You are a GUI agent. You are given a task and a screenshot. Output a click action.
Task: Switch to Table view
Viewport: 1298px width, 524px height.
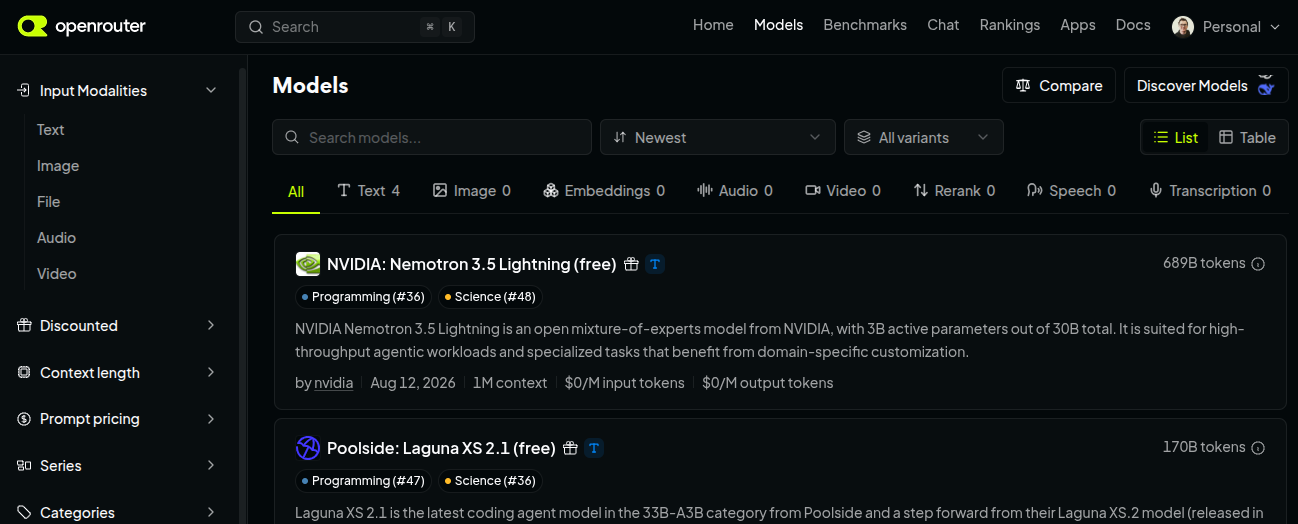1247,138
